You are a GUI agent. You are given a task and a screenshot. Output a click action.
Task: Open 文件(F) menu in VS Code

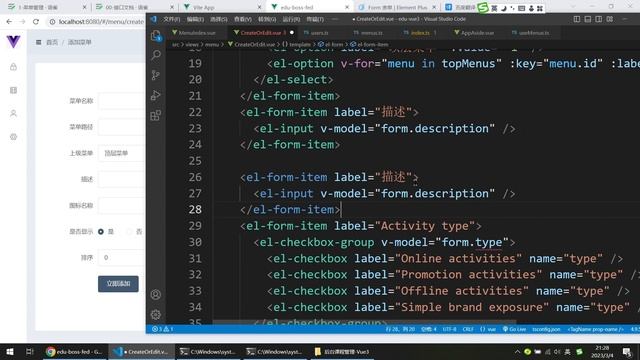(x=171, y=19)
